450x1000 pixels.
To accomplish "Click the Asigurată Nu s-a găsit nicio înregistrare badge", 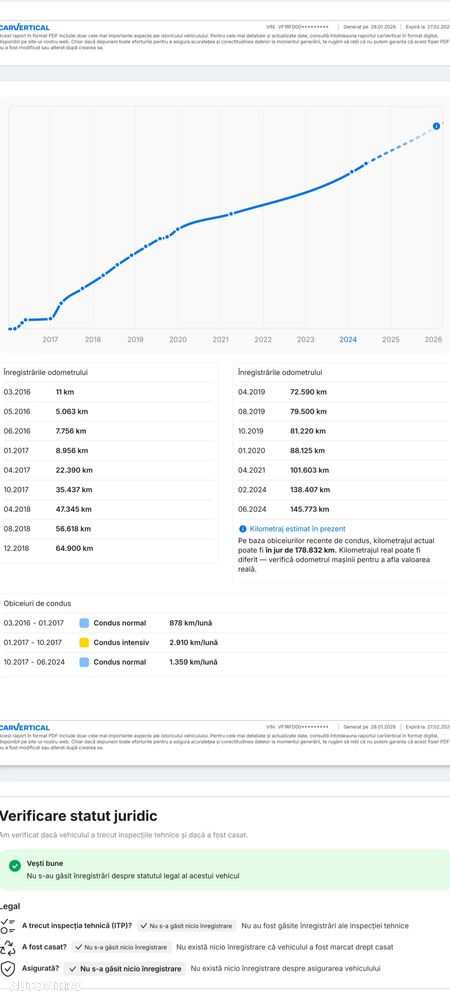I will click(x=124, y=969).
